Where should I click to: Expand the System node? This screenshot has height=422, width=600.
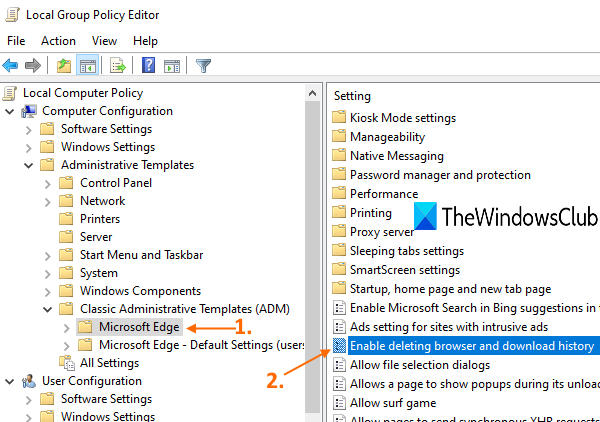click(48, 274)
